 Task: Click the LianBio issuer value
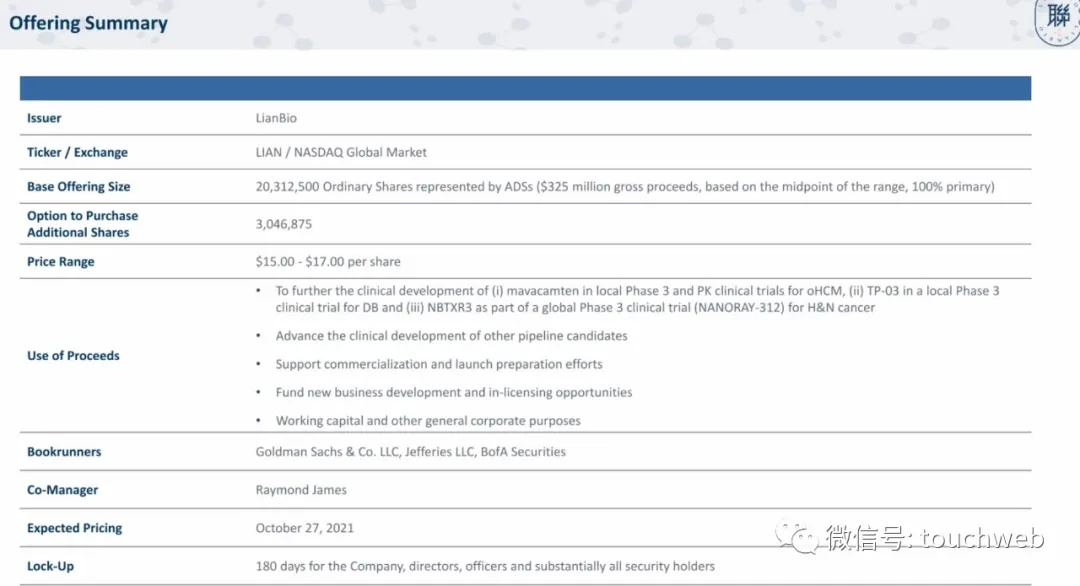point(276,118)
